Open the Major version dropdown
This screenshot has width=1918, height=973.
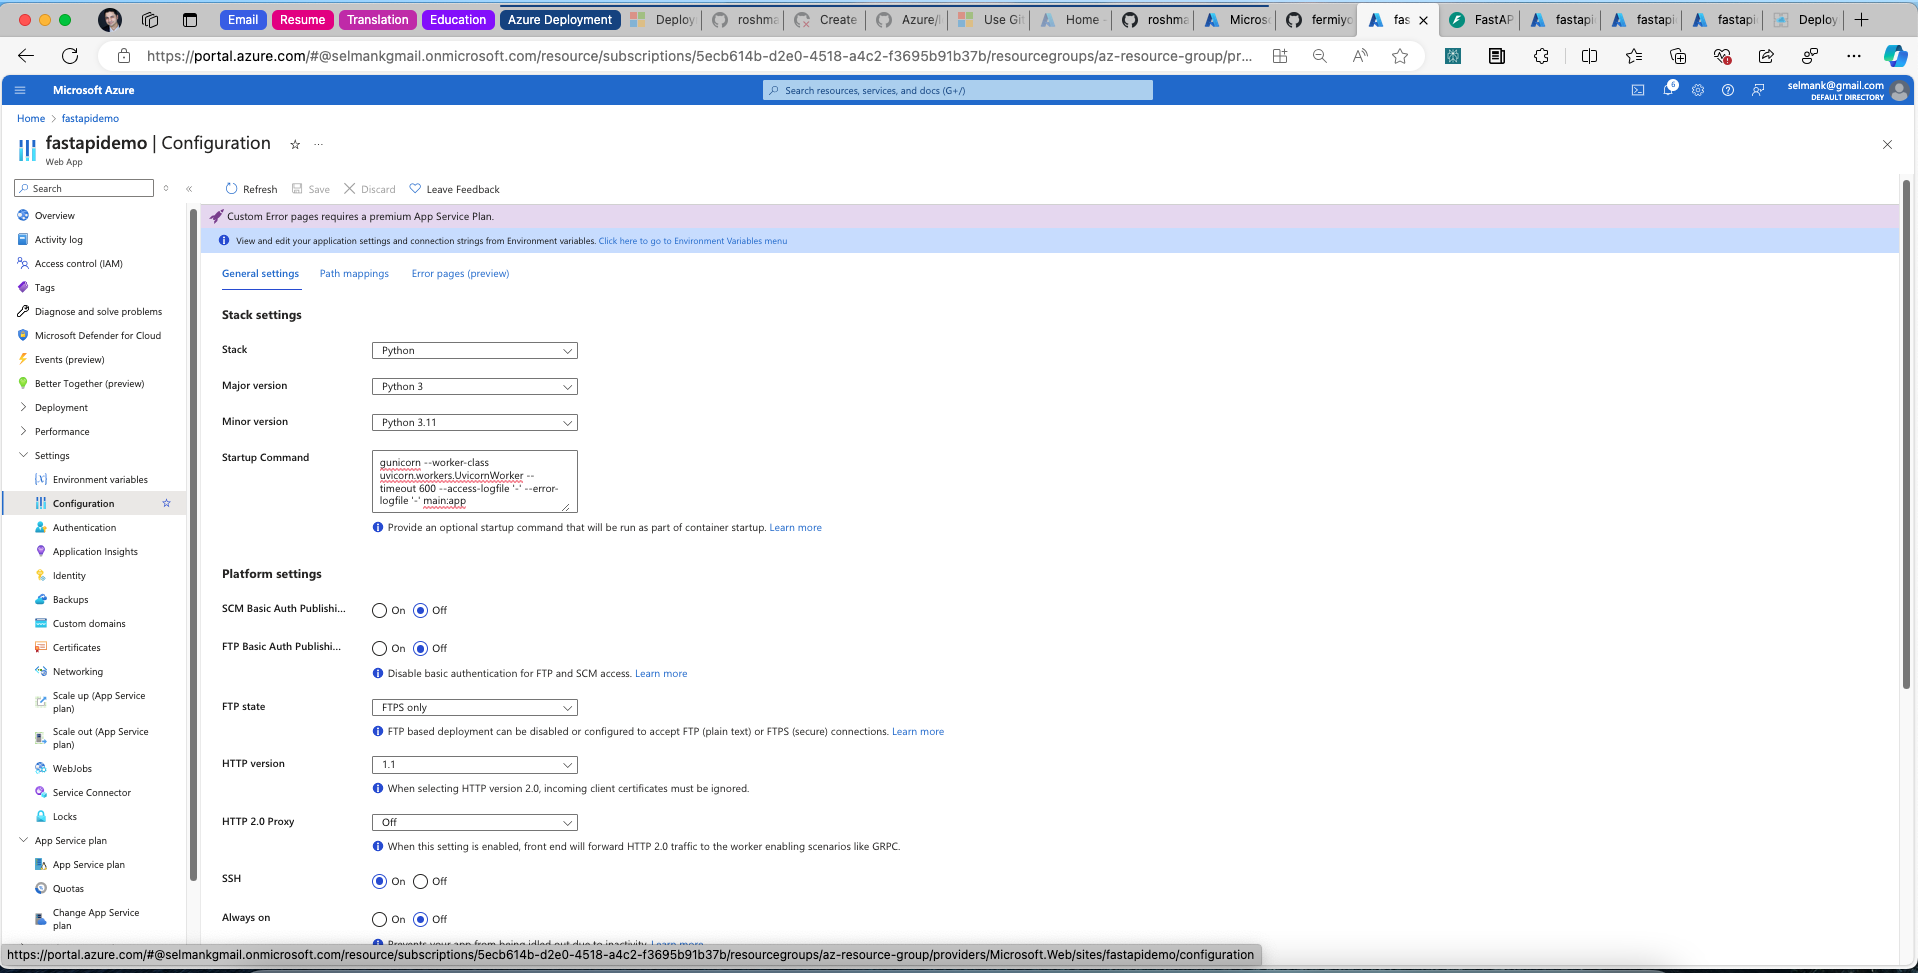click(474, 386)
